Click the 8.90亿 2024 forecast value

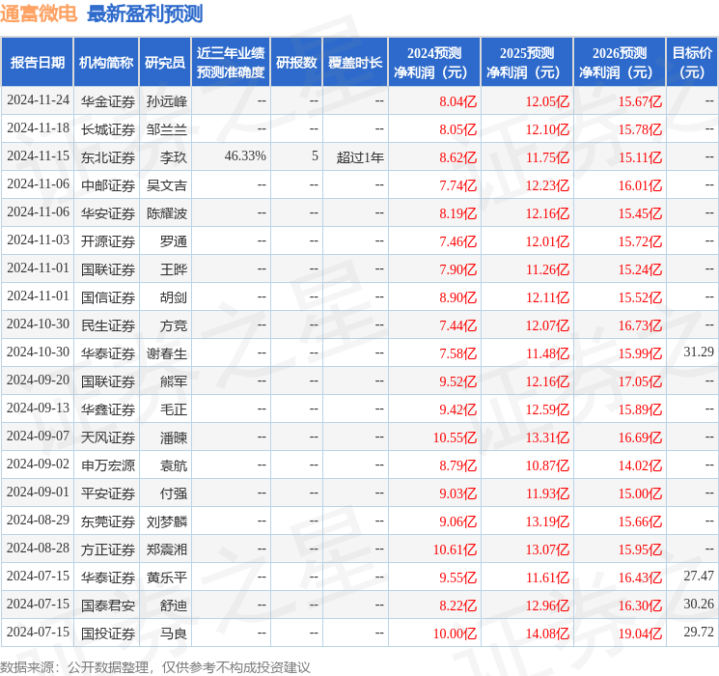(x=458, y=297)
